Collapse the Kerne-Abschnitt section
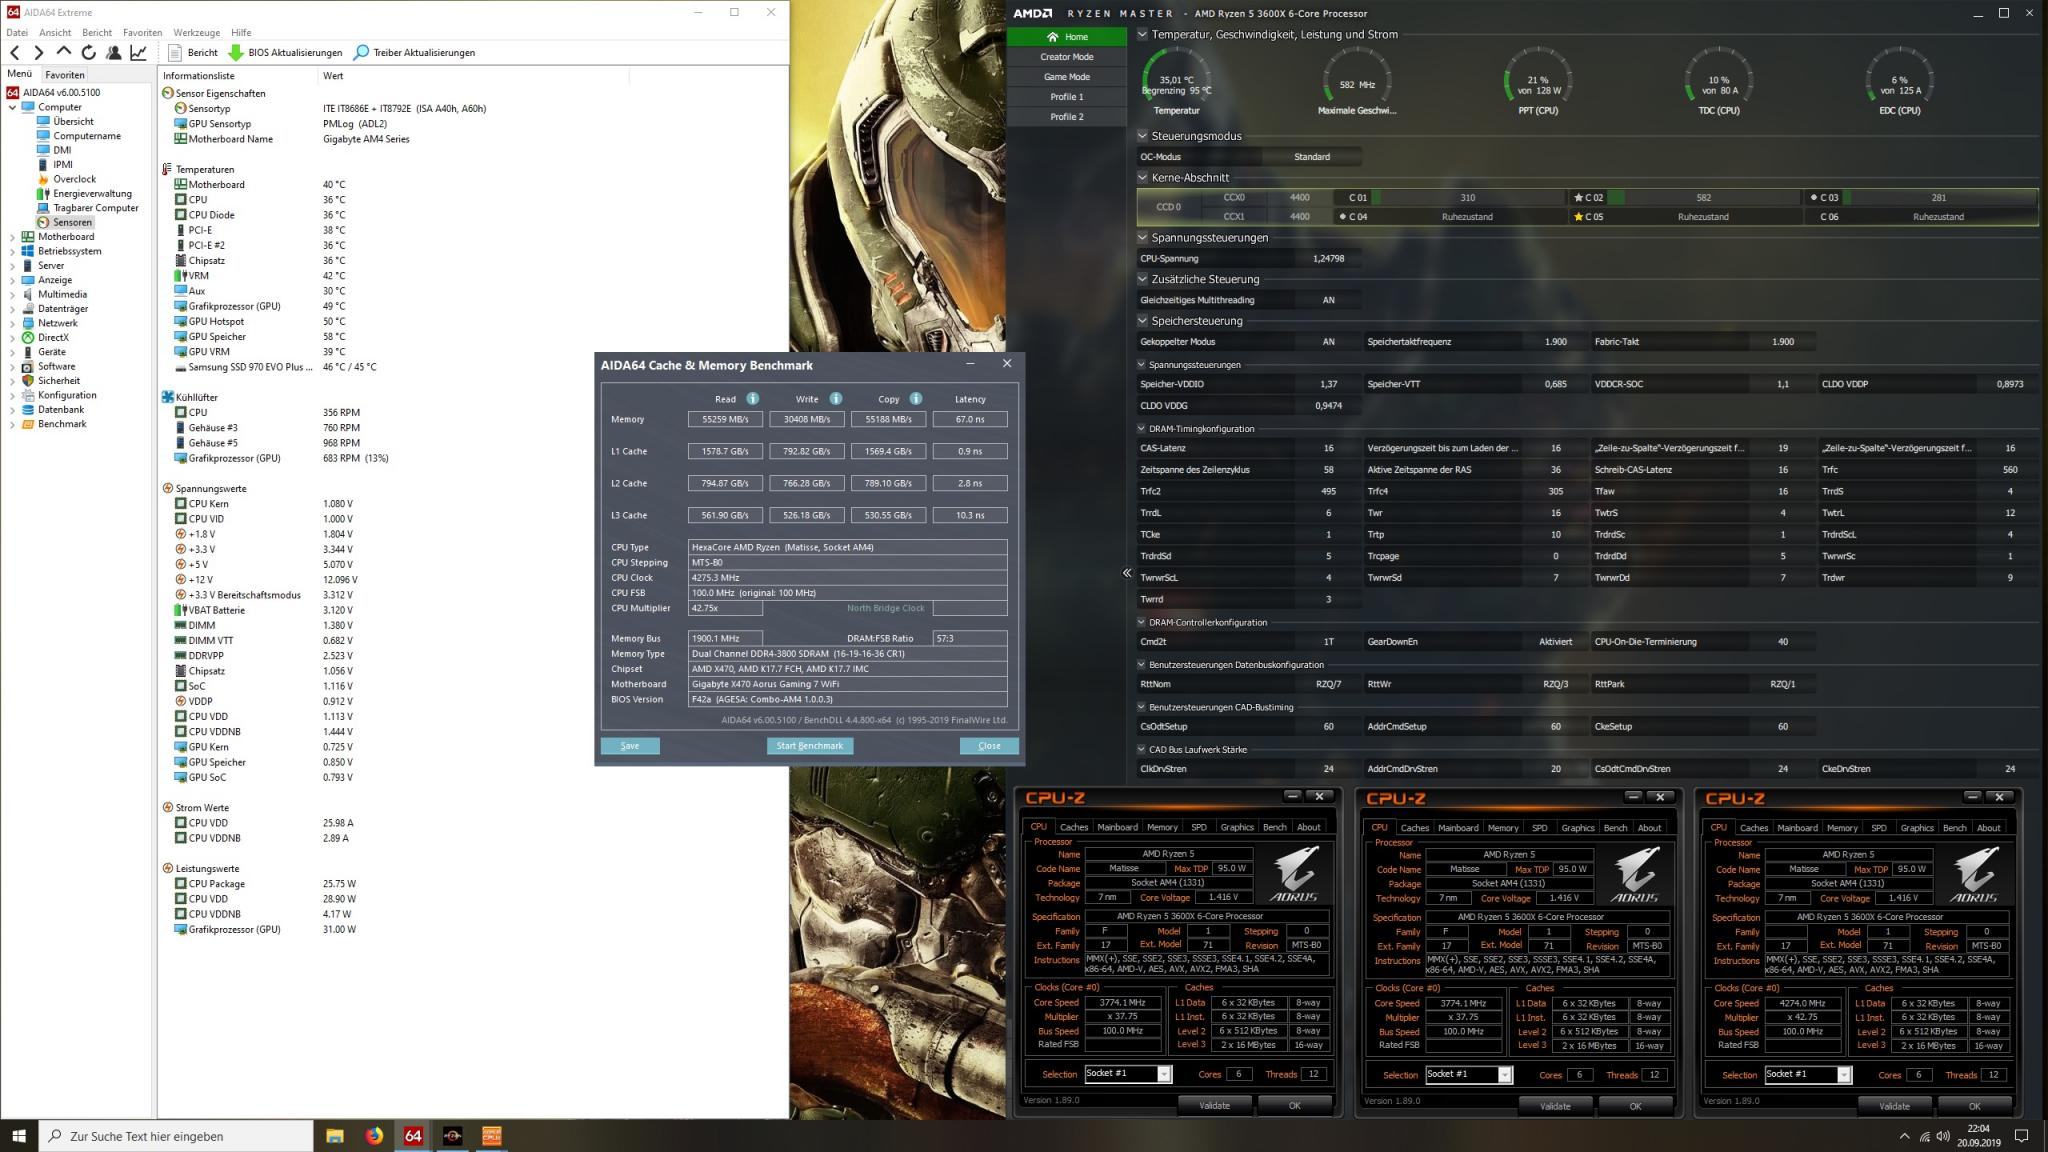 [1143, 178]
